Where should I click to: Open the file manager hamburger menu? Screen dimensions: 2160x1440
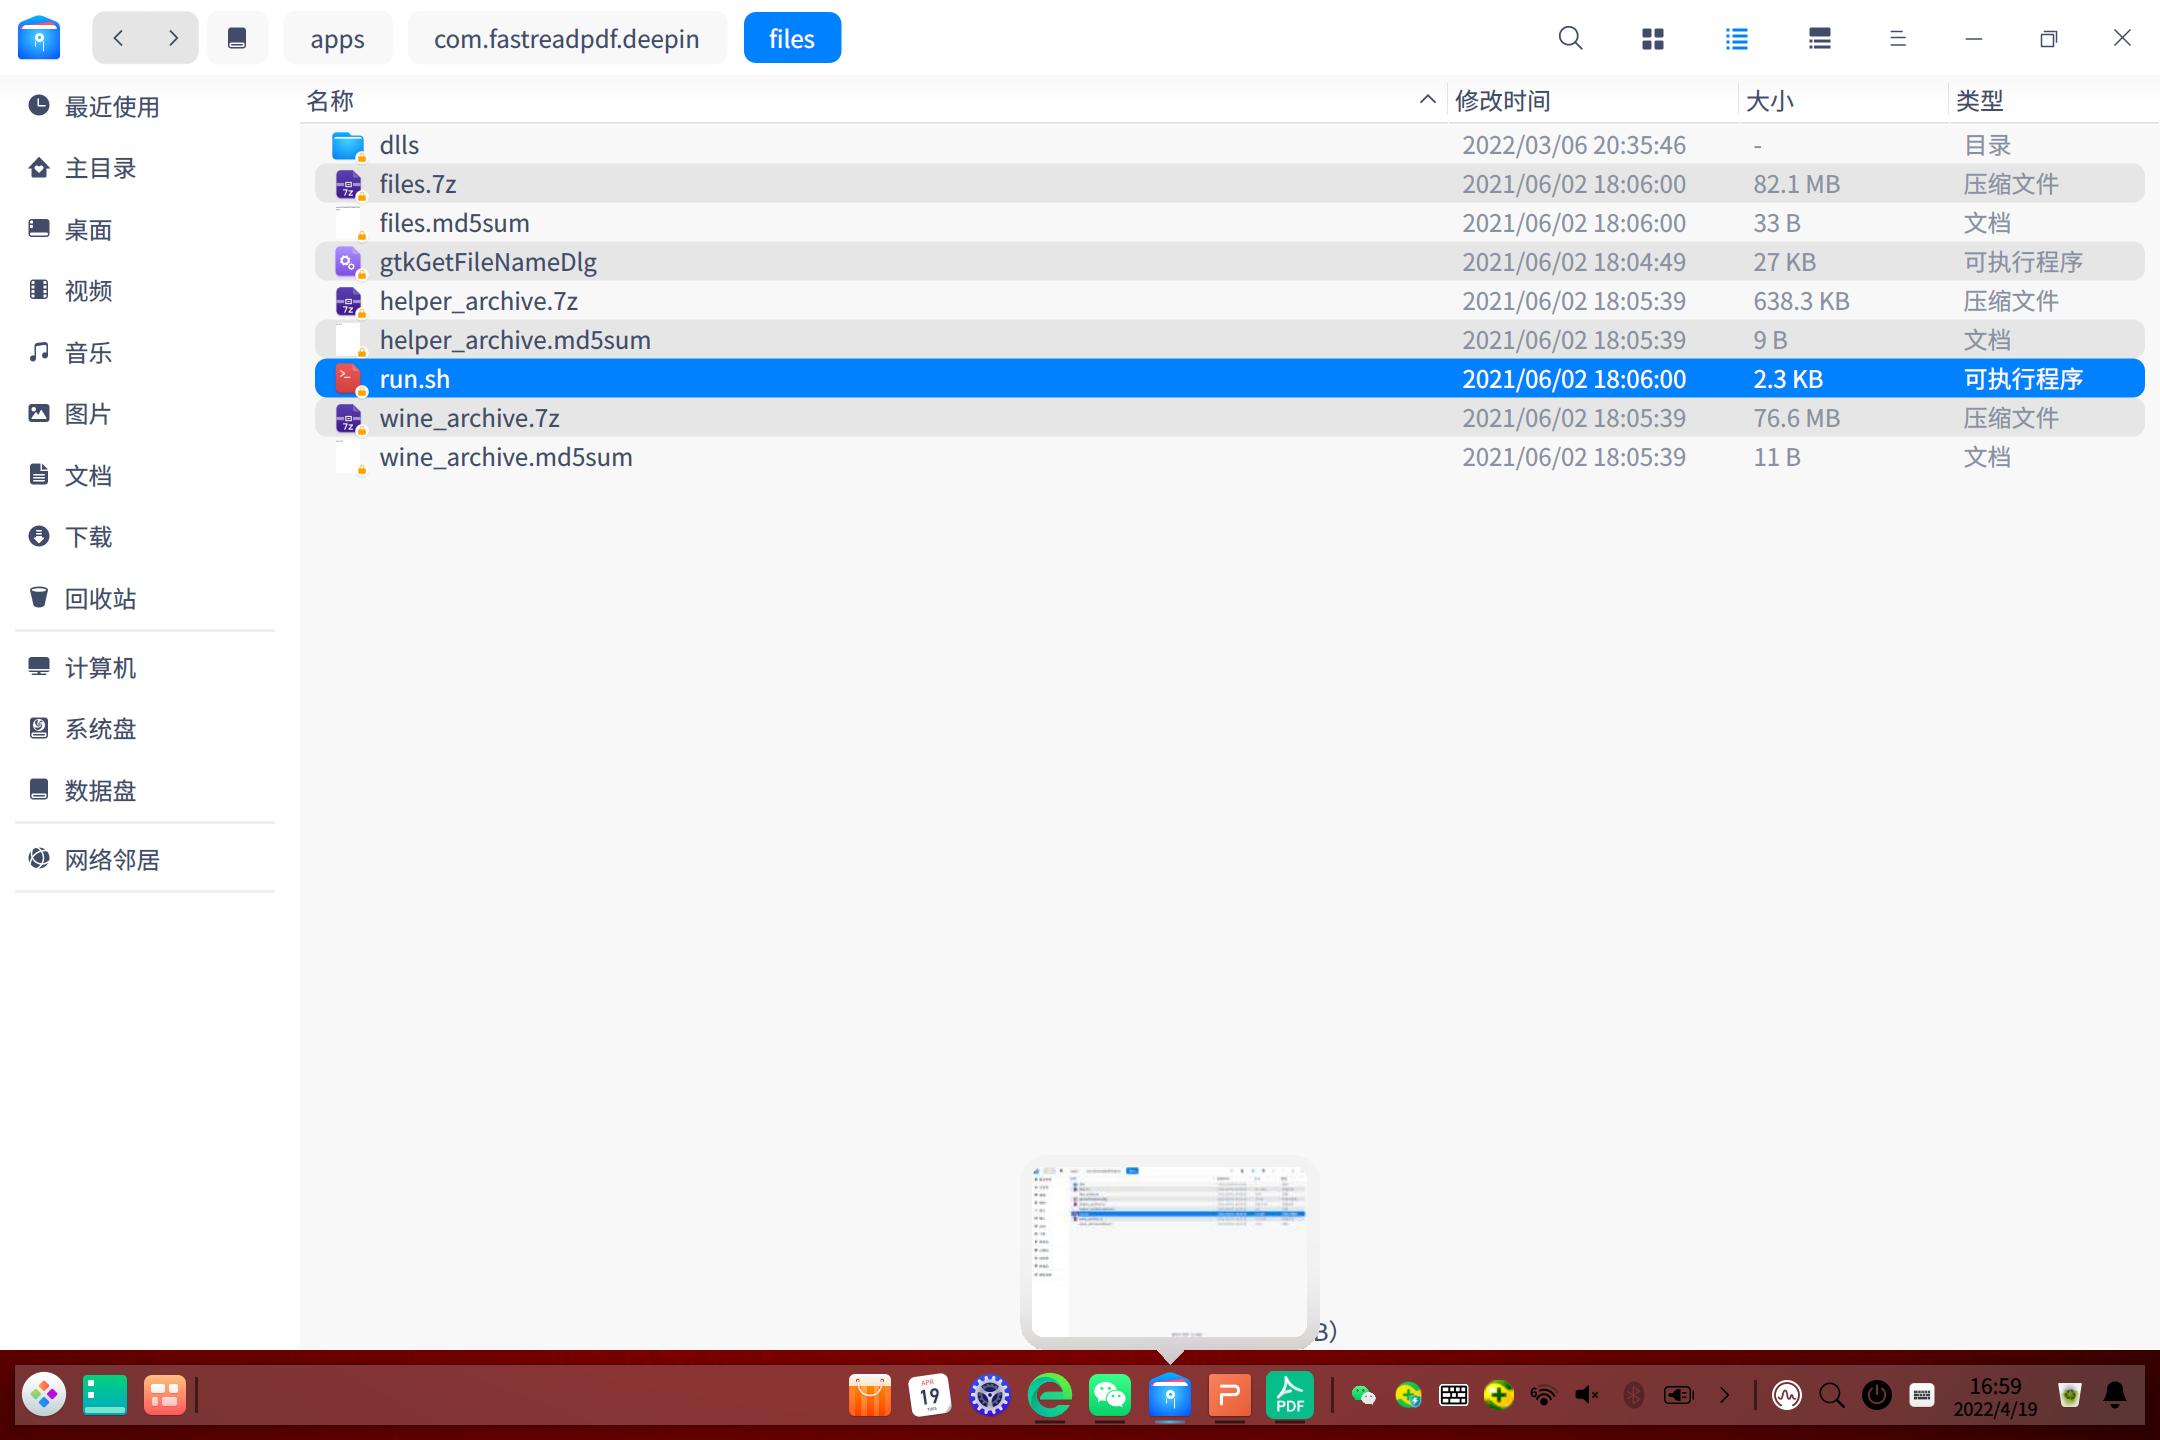[1897, 38]
